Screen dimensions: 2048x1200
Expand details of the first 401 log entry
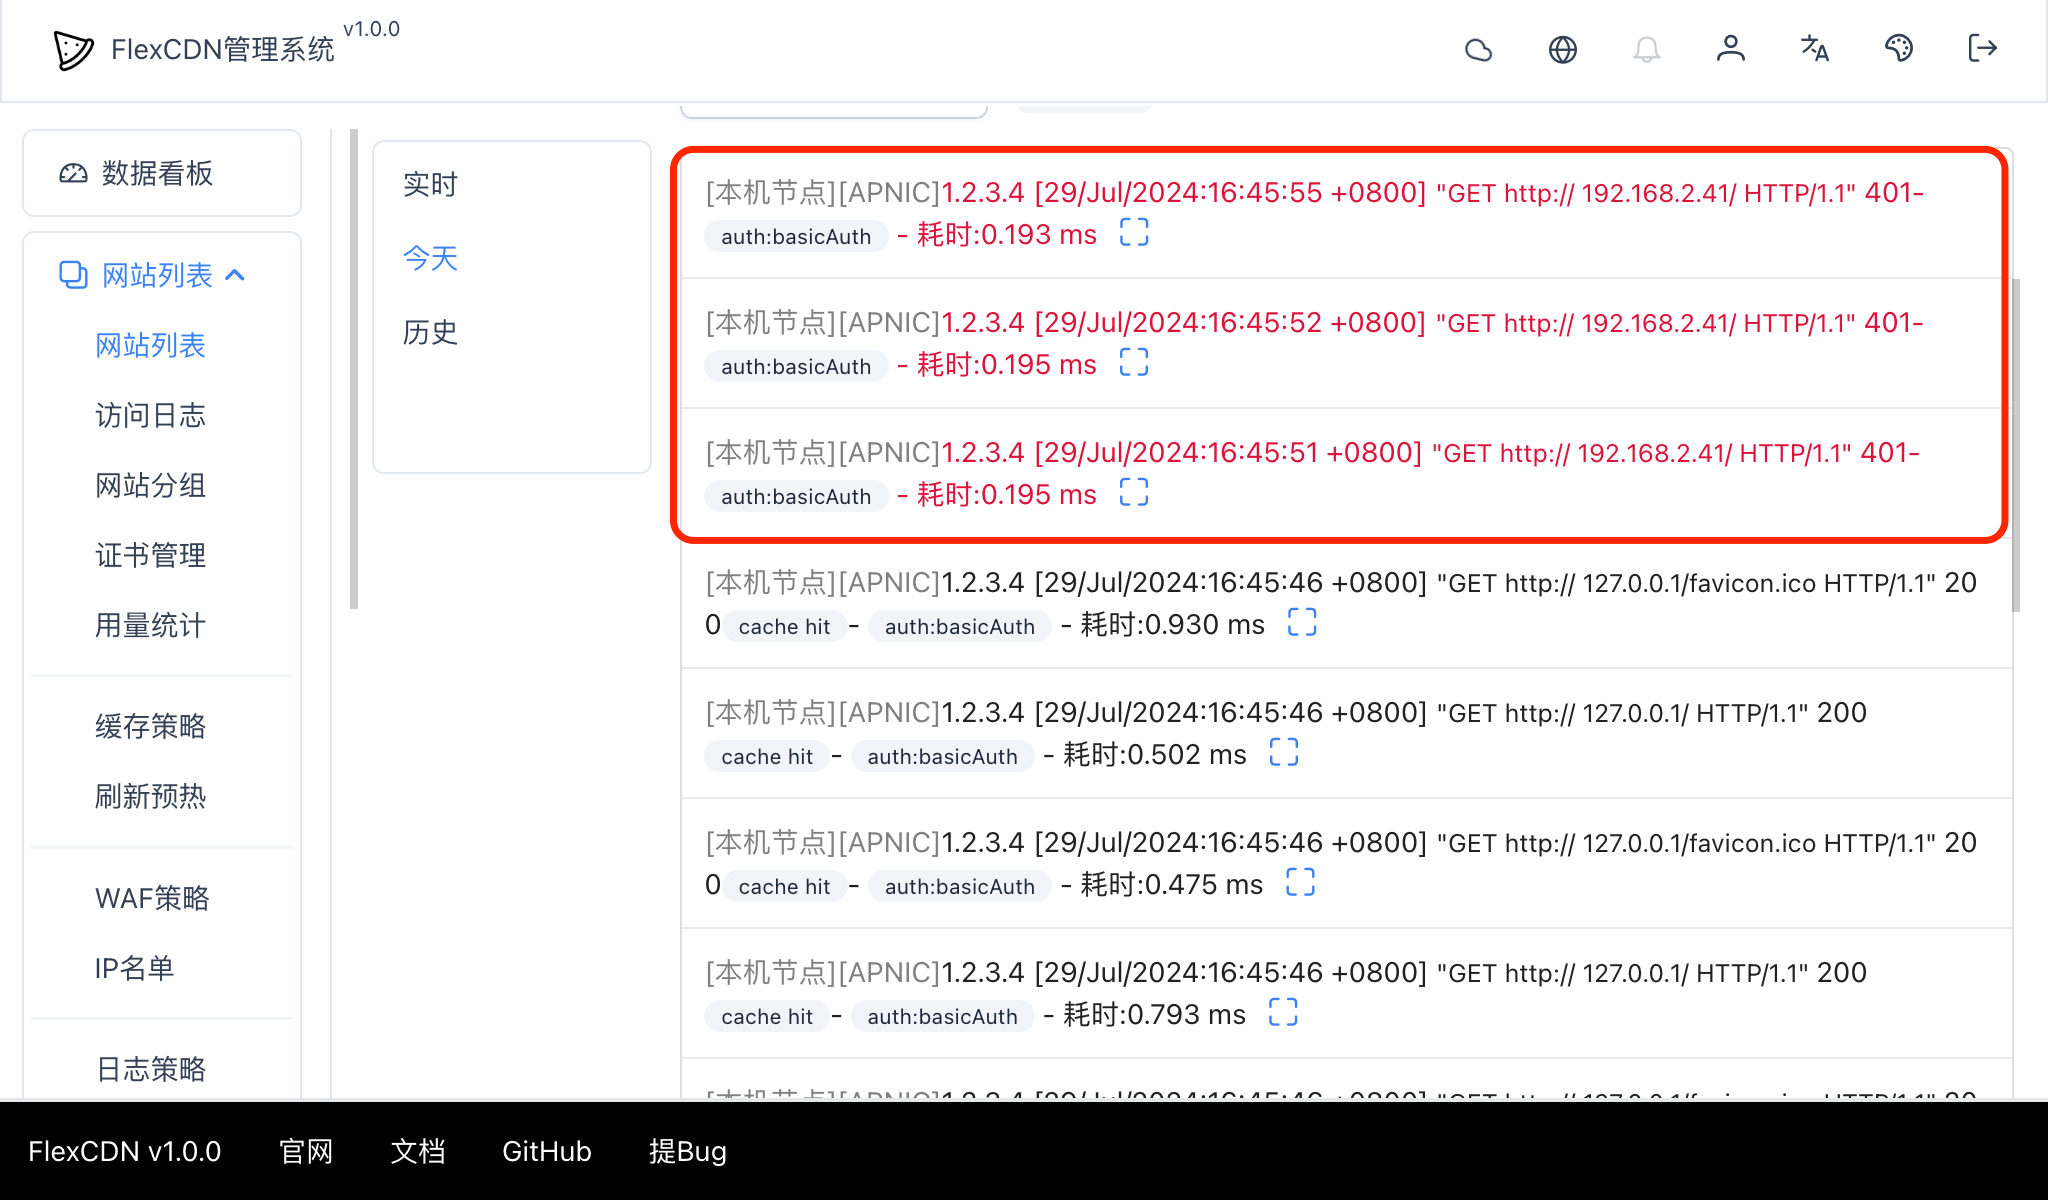[x=1134, y=232]
